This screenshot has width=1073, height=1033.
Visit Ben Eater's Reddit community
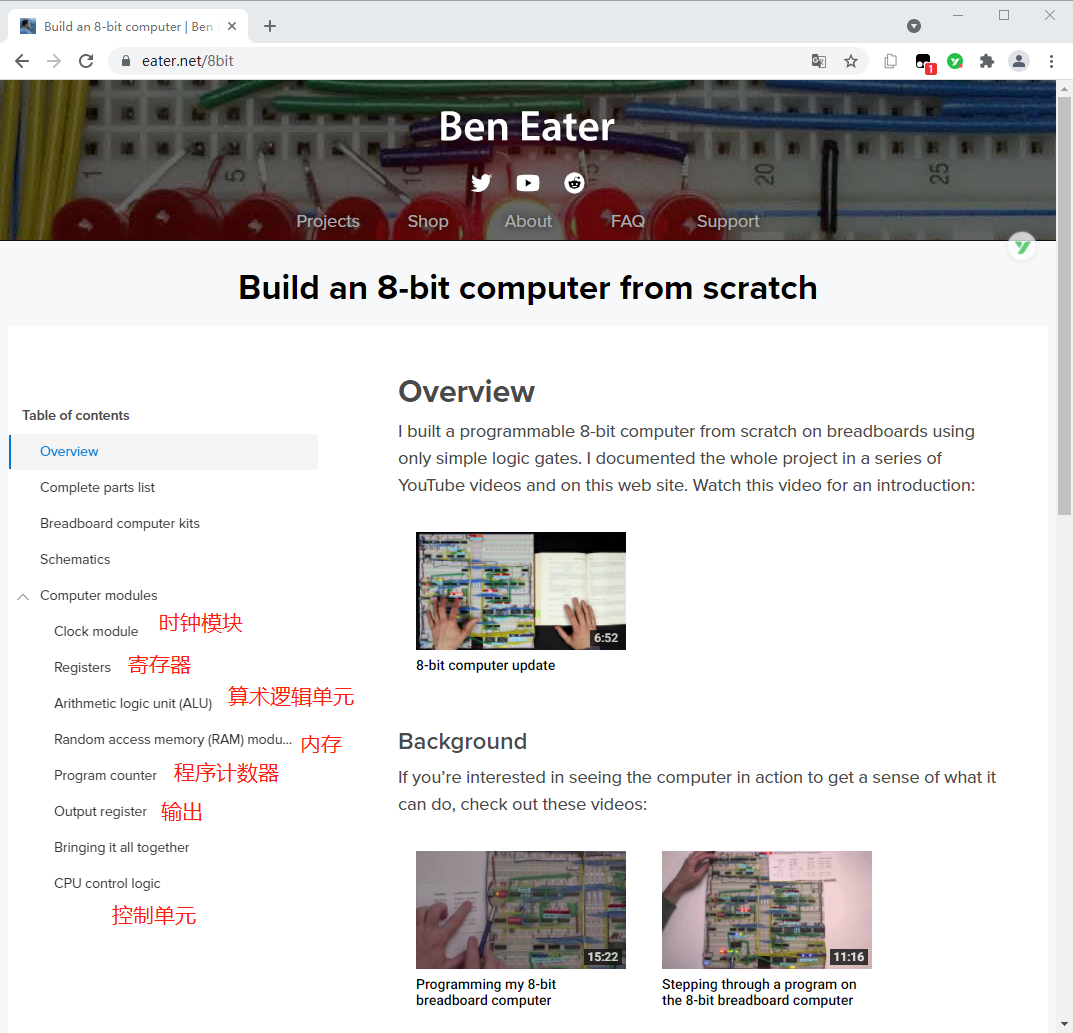tap(574, 183)
